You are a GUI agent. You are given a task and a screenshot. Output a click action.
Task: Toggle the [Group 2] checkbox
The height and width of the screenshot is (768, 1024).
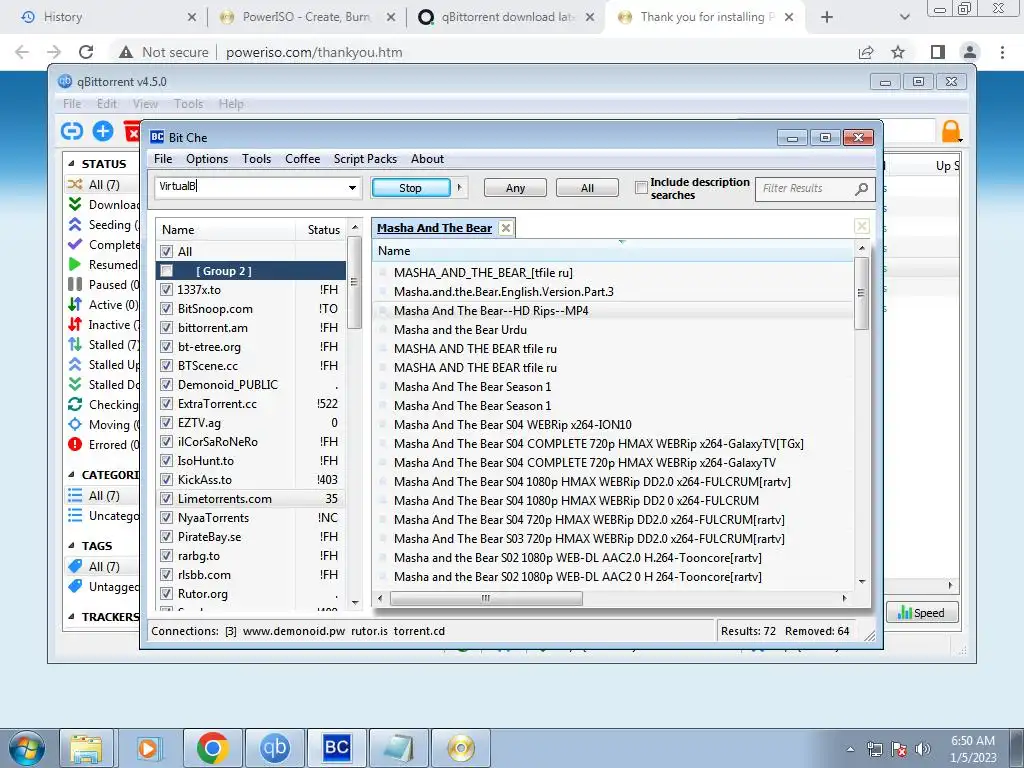tap(167, 270)
